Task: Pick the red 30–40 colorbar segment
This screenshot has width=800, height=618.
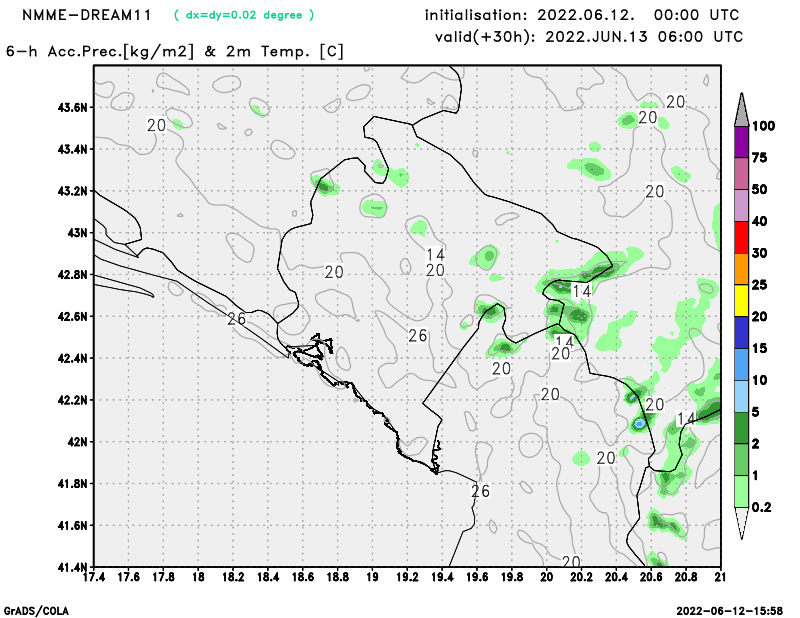Action: tap(741, 237)
